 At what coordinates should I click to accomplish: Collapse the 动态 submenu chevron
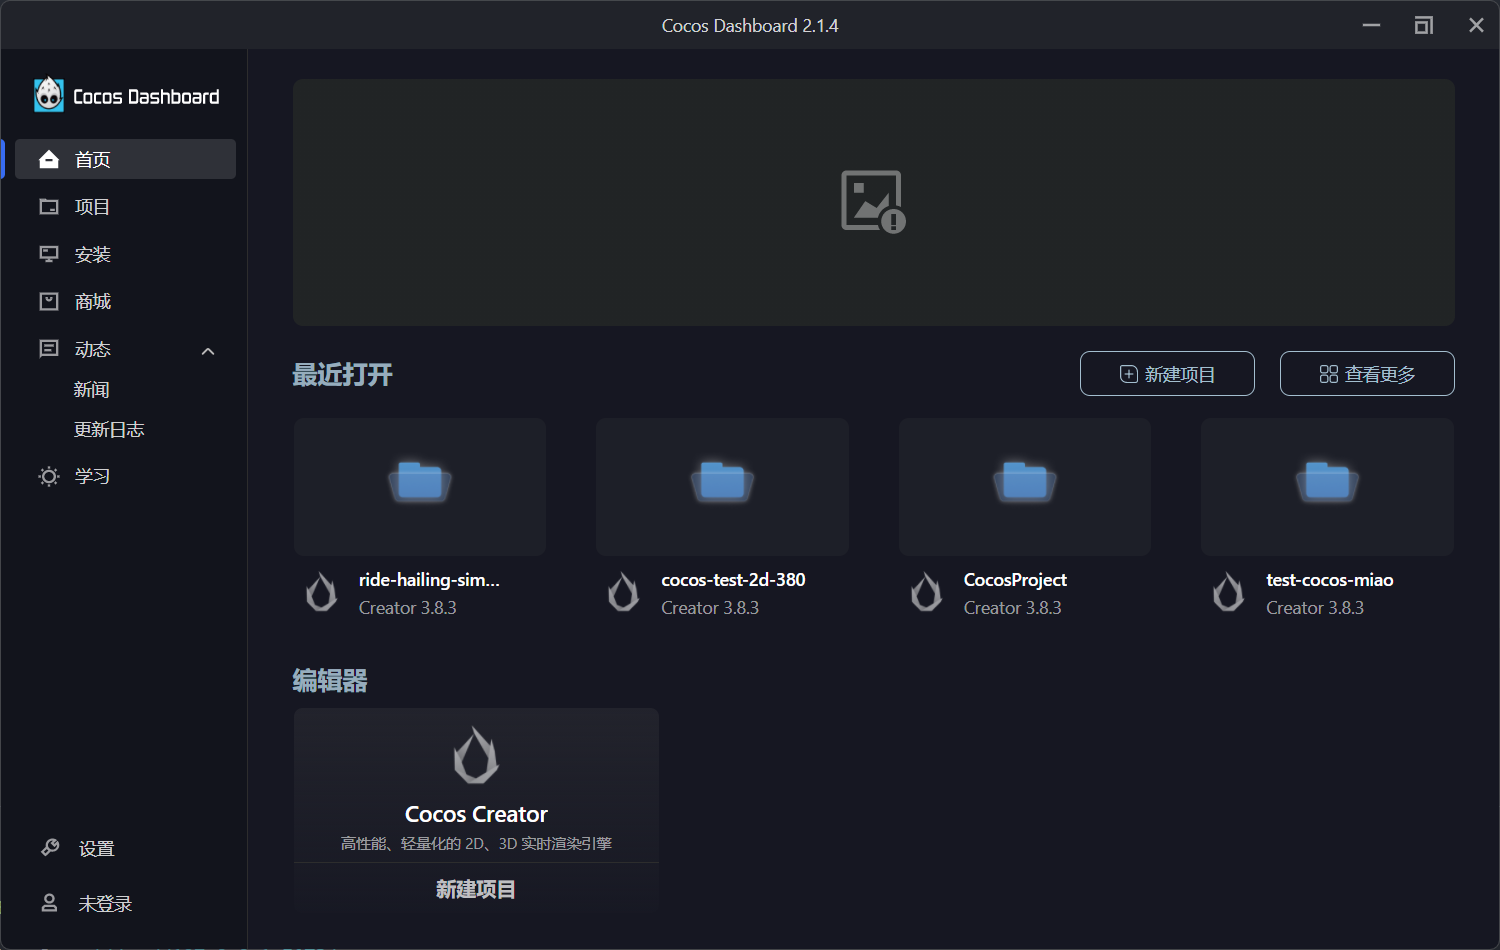tap(208, 351)
